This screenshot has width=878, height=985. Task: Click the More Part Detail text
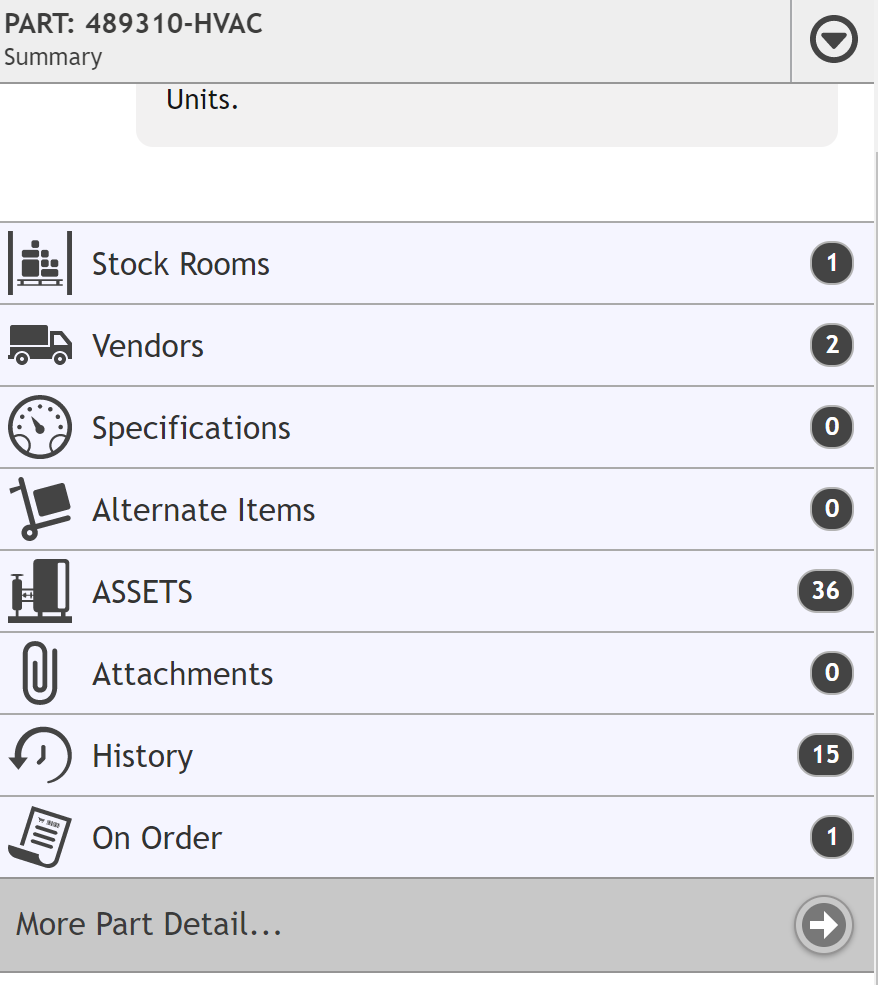click(149, 924)
